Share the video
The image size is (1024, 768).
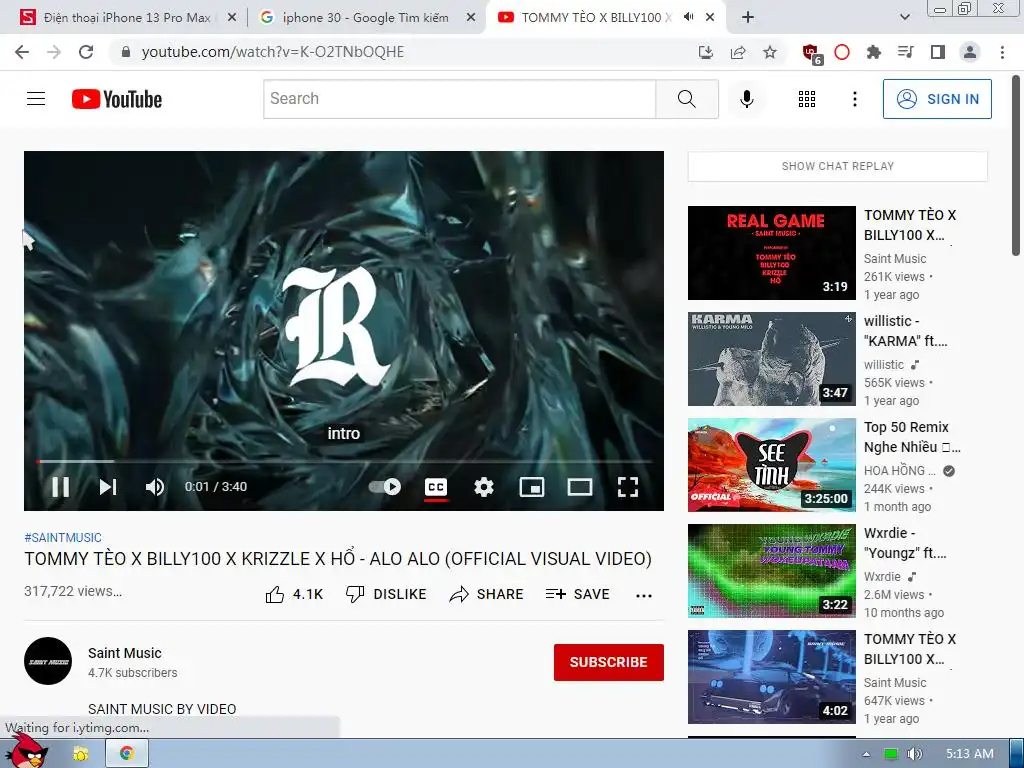[487, 594]
